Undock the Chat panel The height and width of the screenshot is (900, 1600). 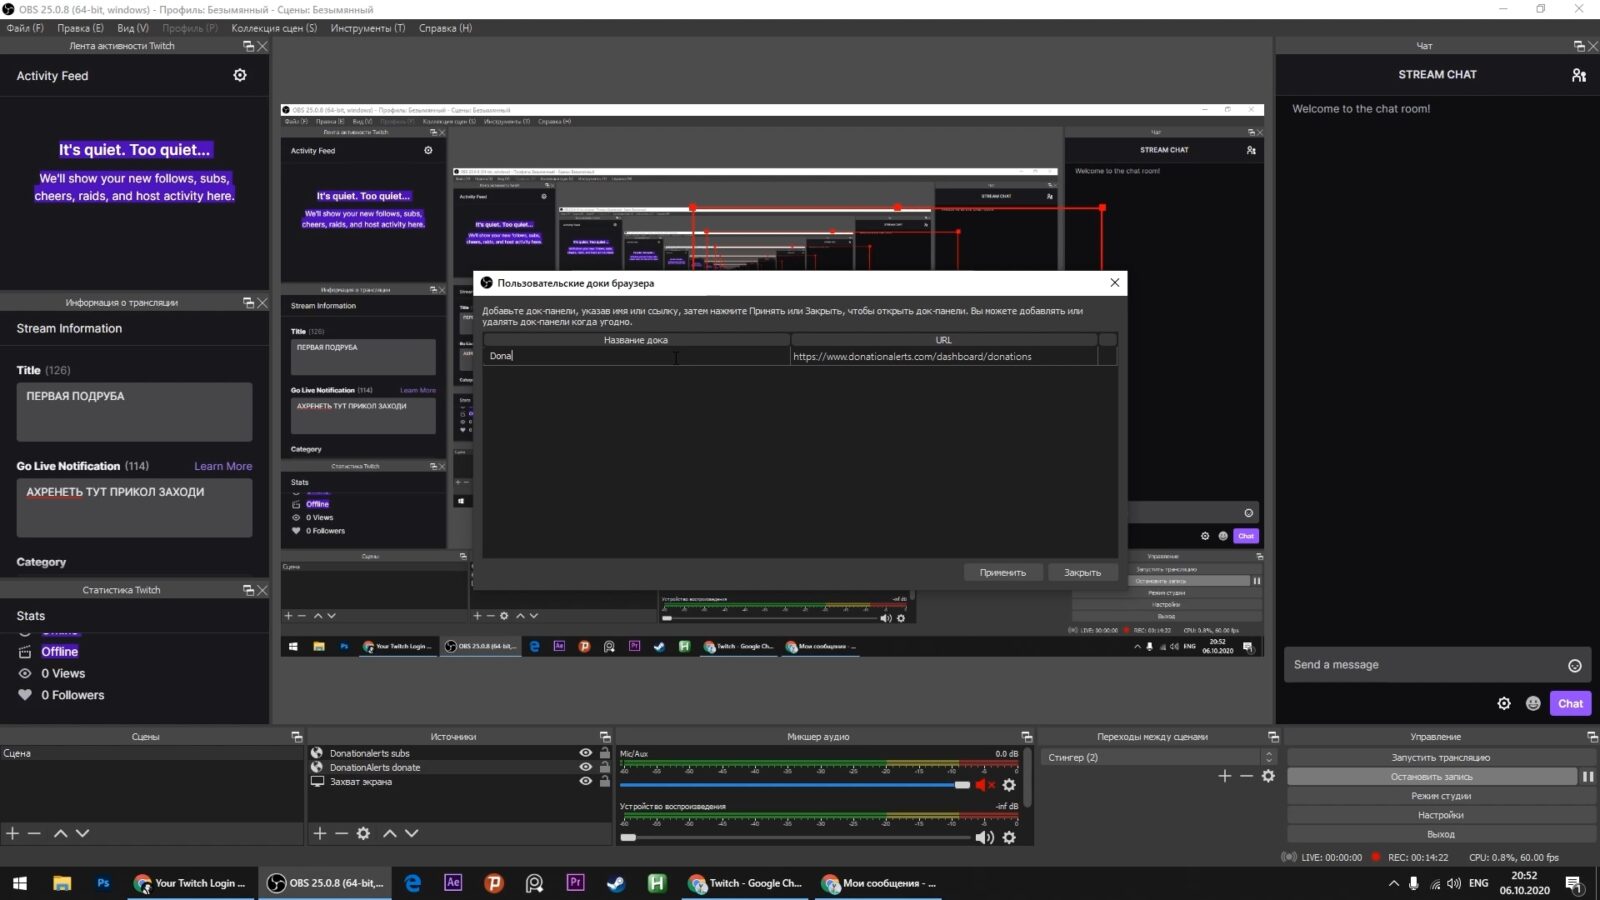(x=1579, y=46)
